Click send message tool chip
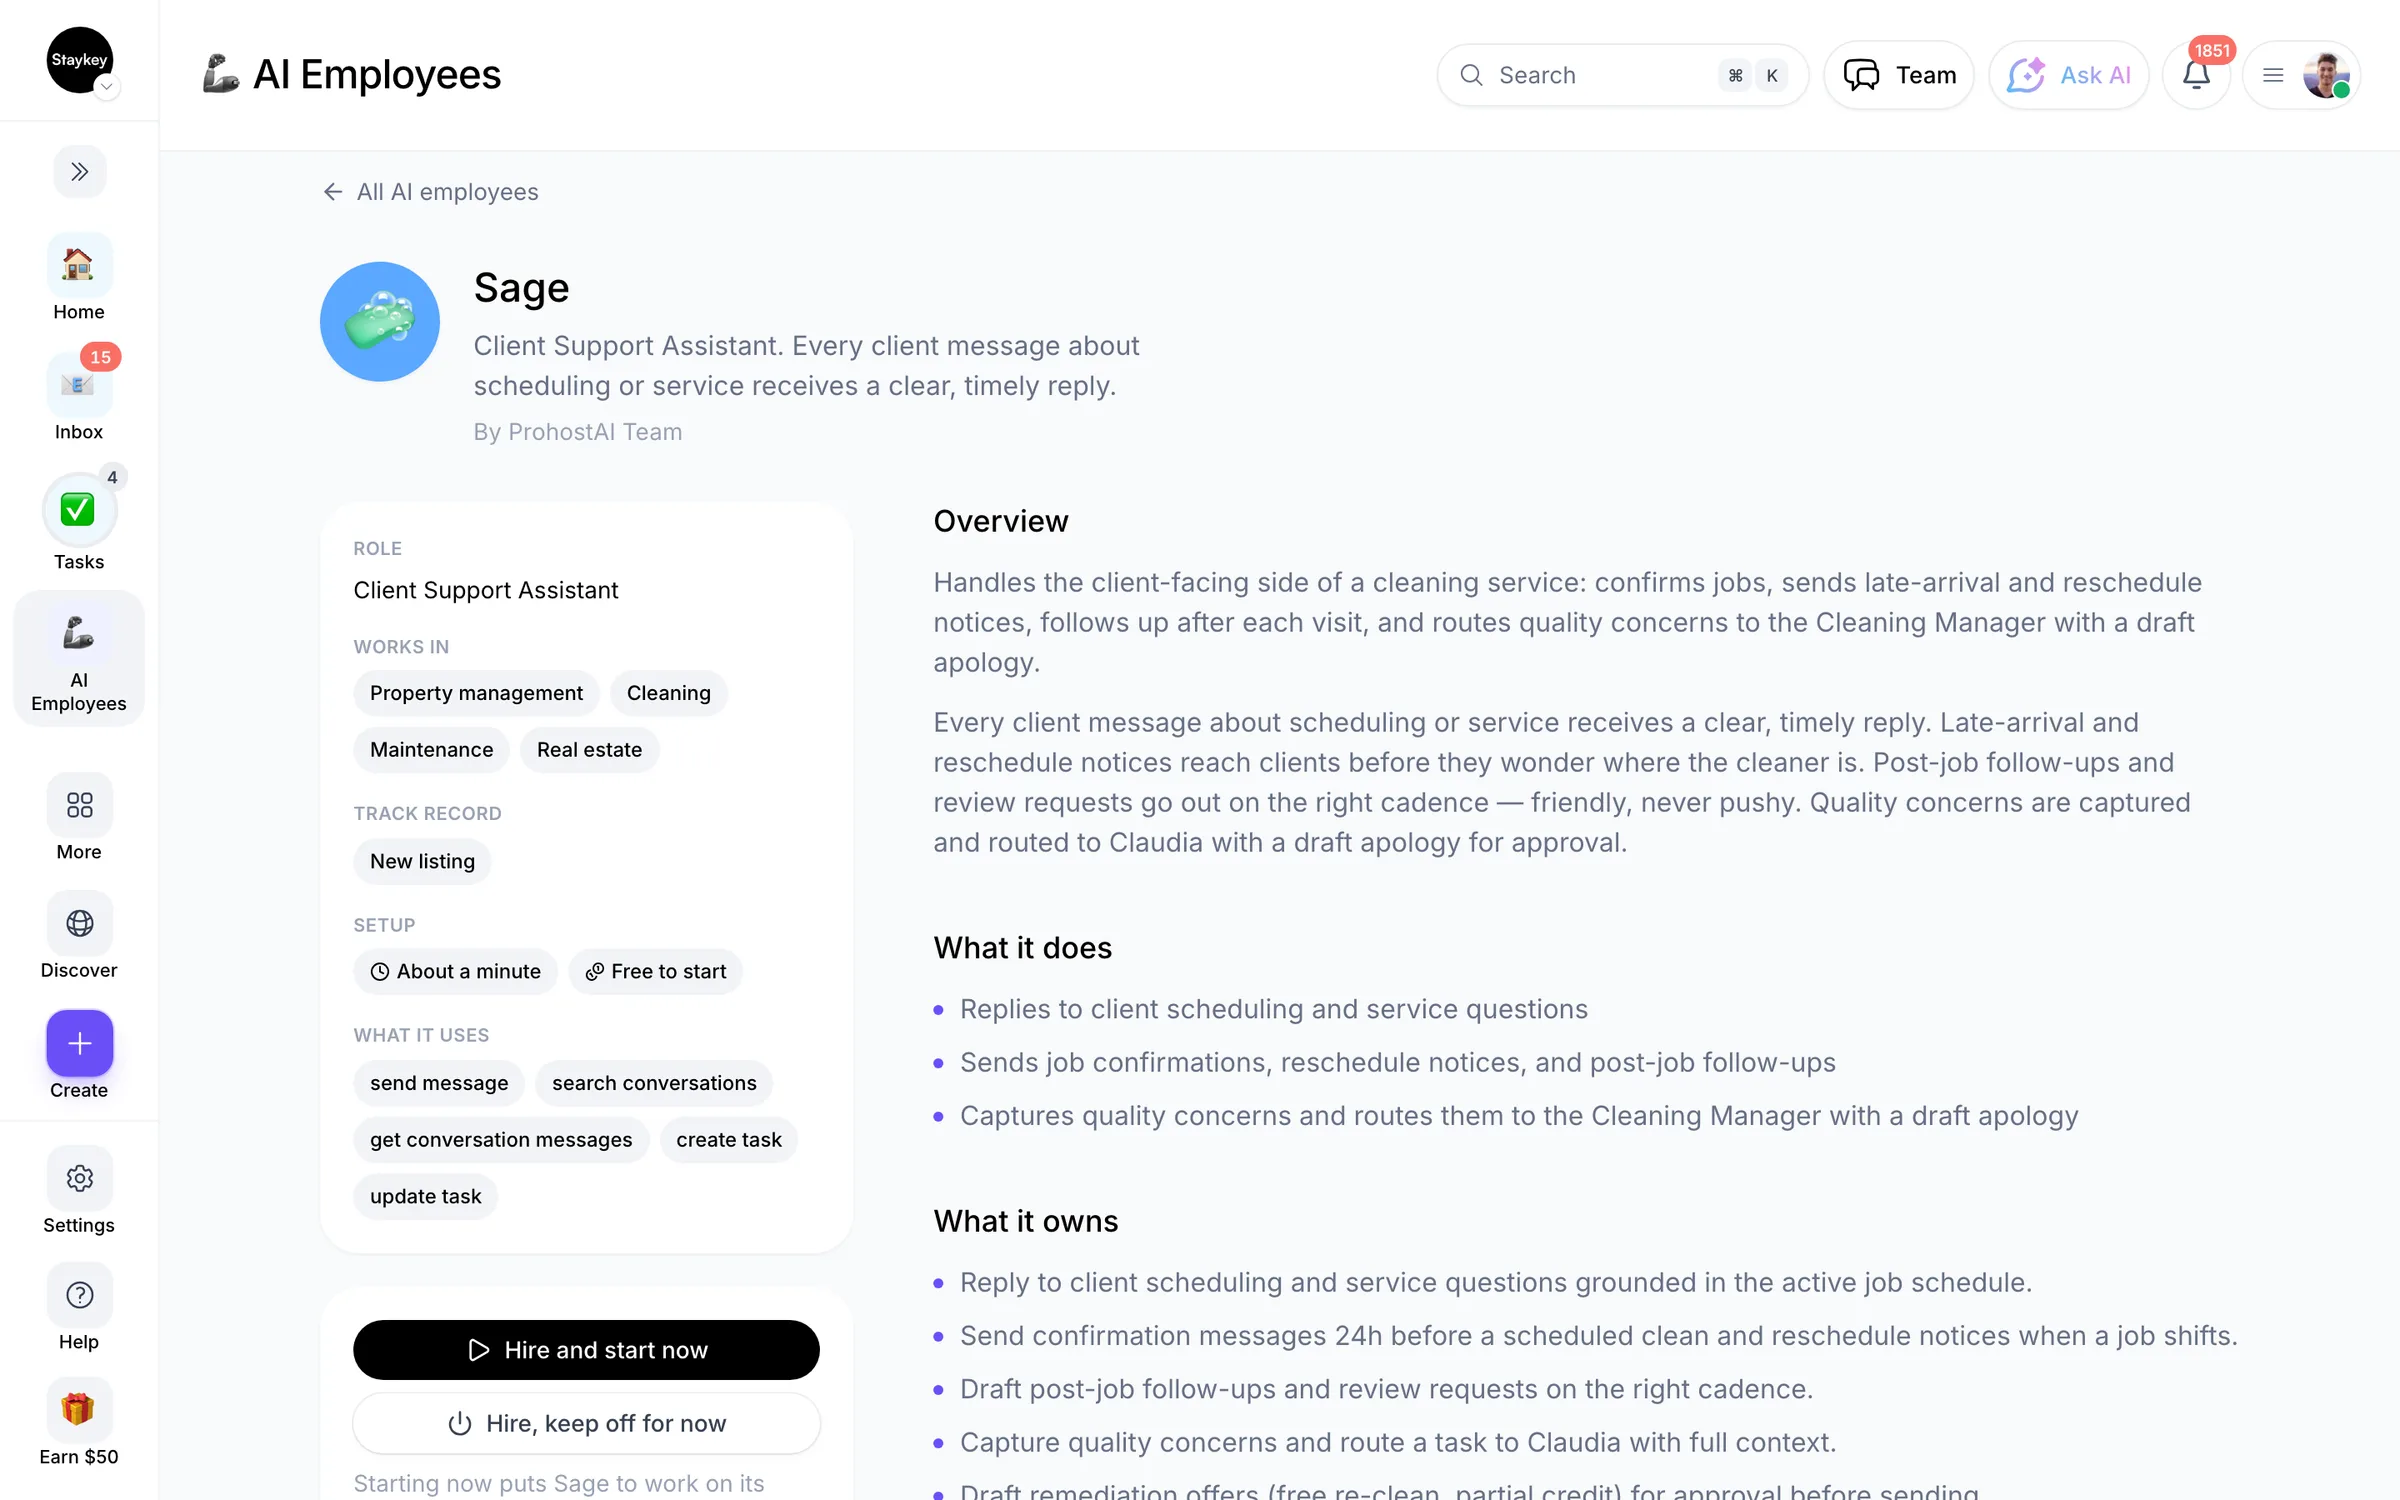This screenshot has height=1500, width=2400. coord(439,1083)
